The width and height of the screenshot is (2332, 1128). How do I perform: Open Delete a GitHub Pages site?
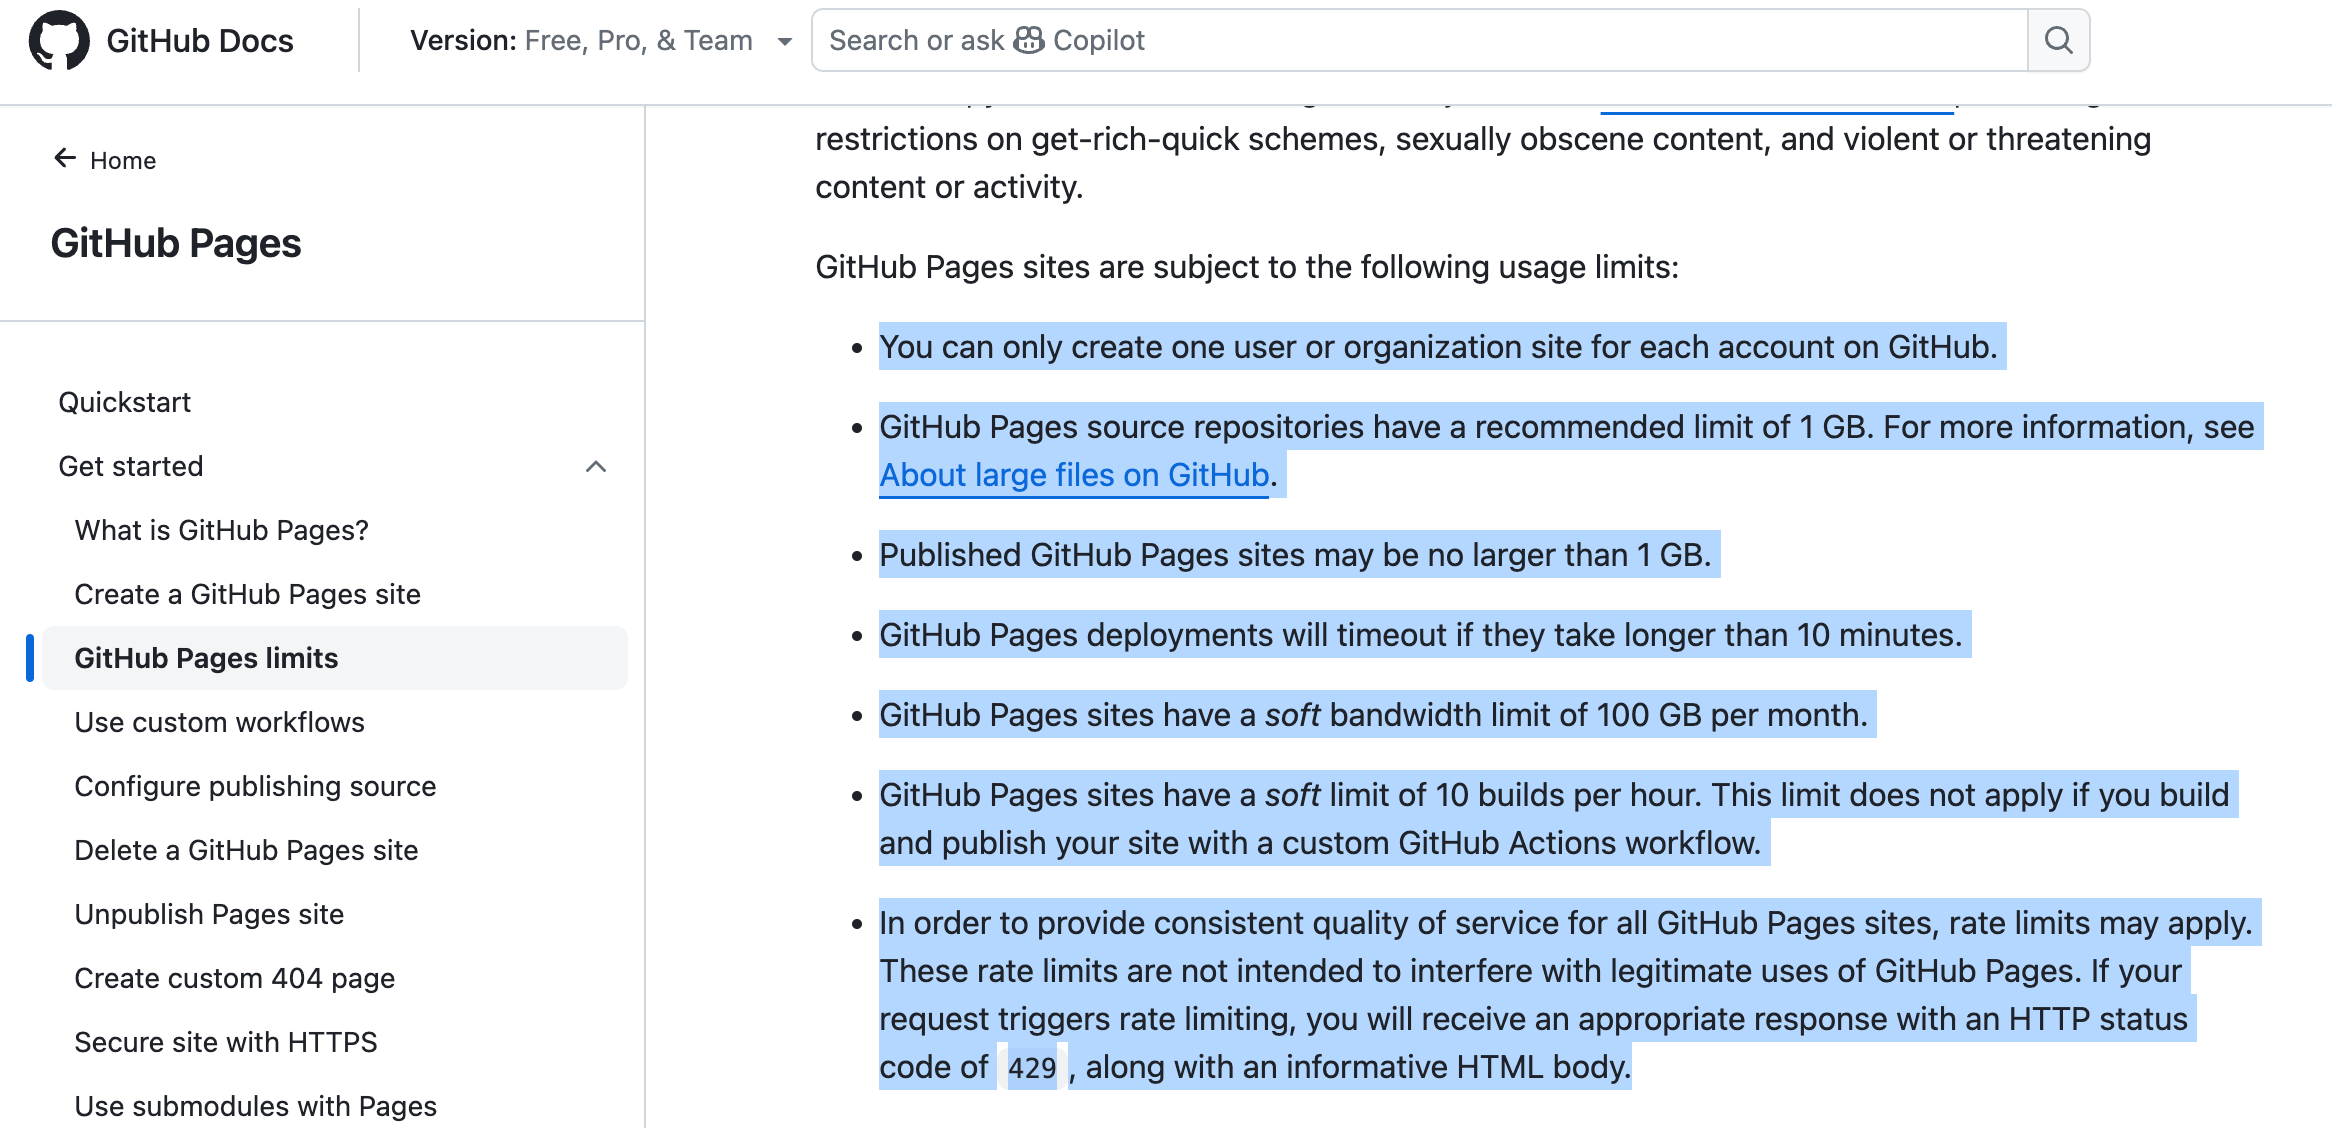pyautogui.click(x=246, y=850)
